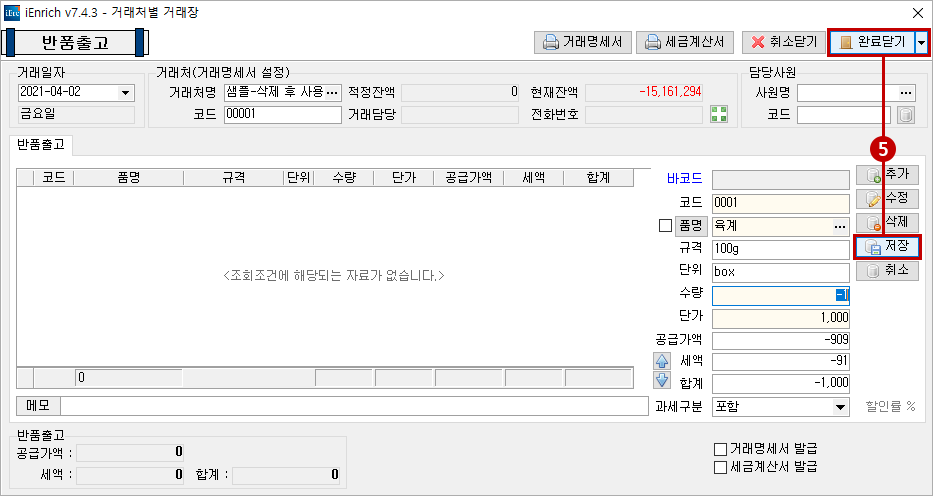
Task: Click the 저장 button
Action: [887, 247]
